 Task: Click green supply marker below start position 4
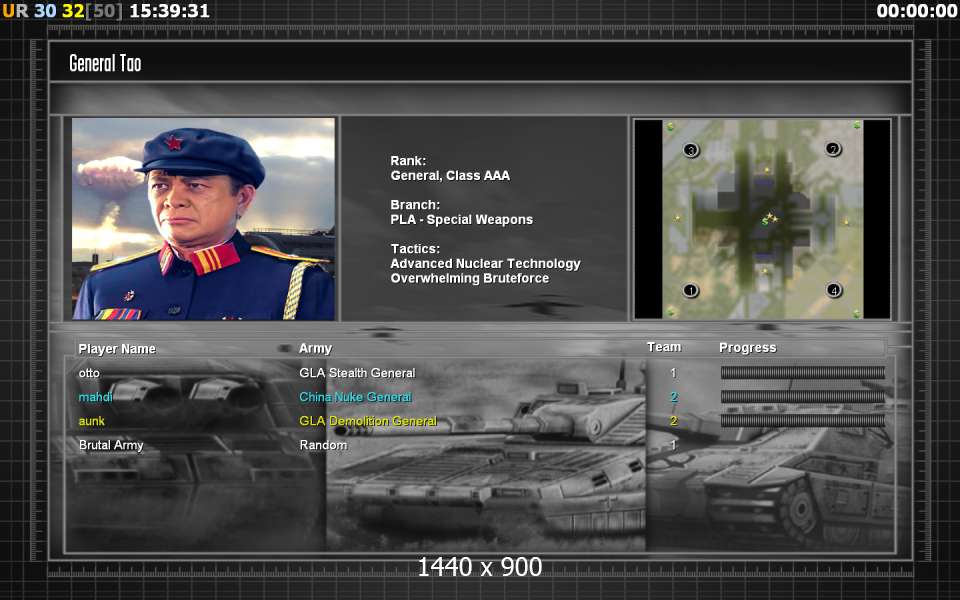pos(857,313)
